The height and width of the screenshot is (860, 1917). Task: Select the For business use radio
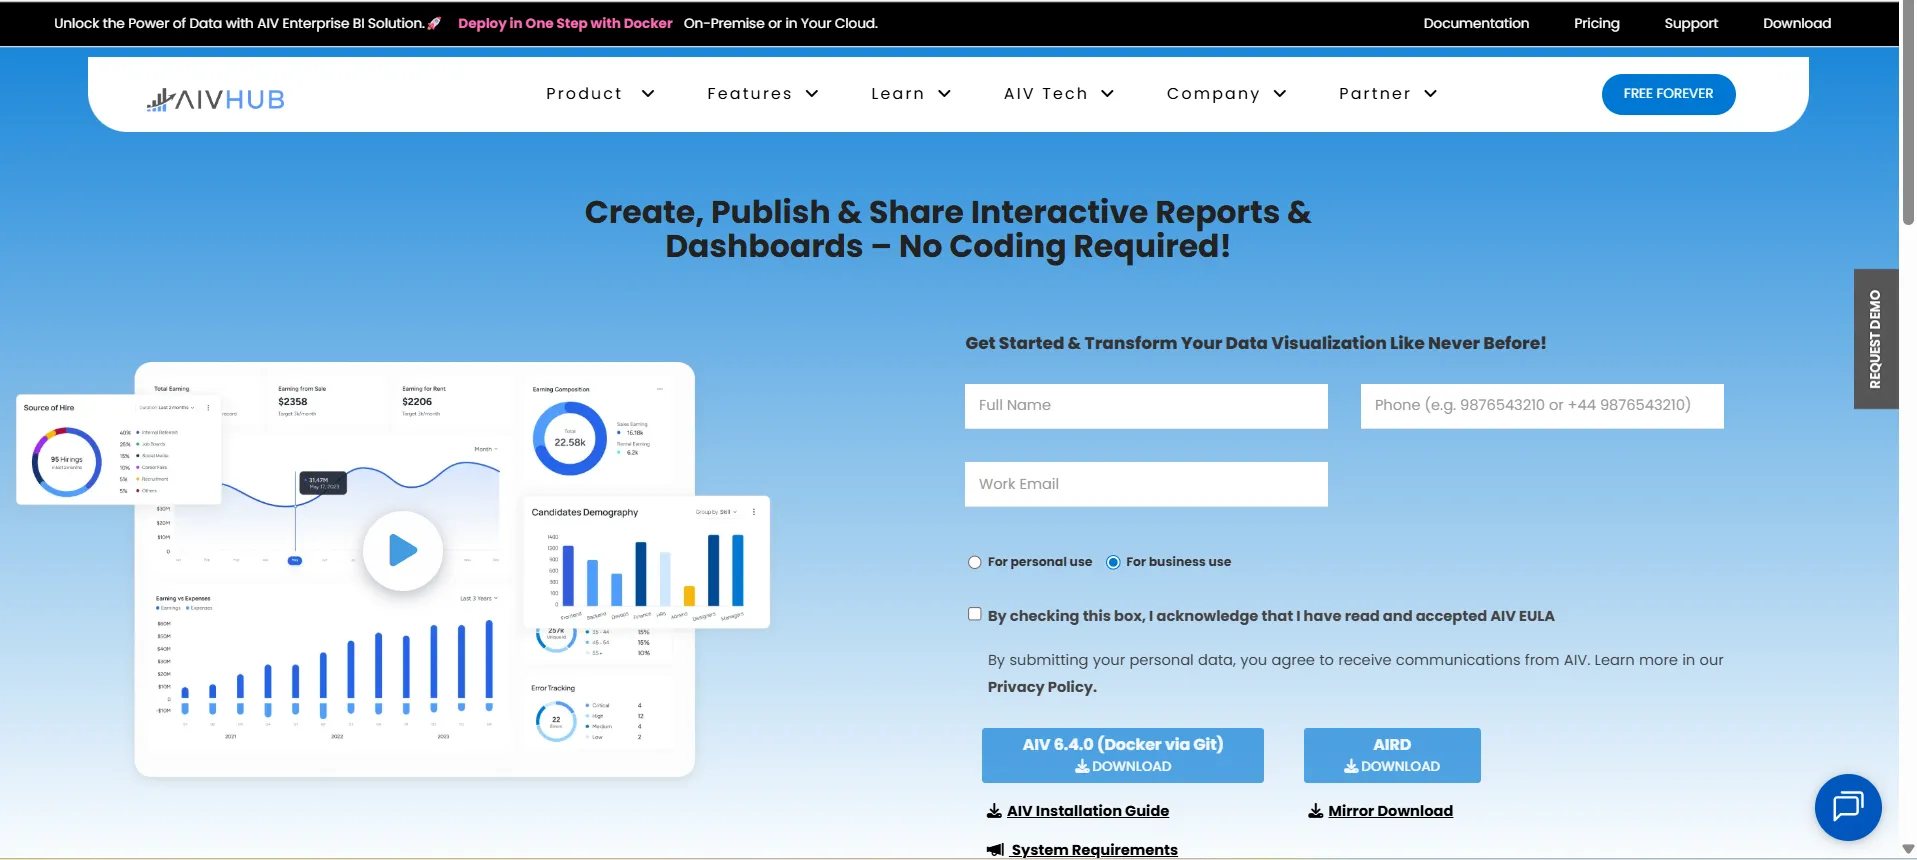(x=1113, y=562)
